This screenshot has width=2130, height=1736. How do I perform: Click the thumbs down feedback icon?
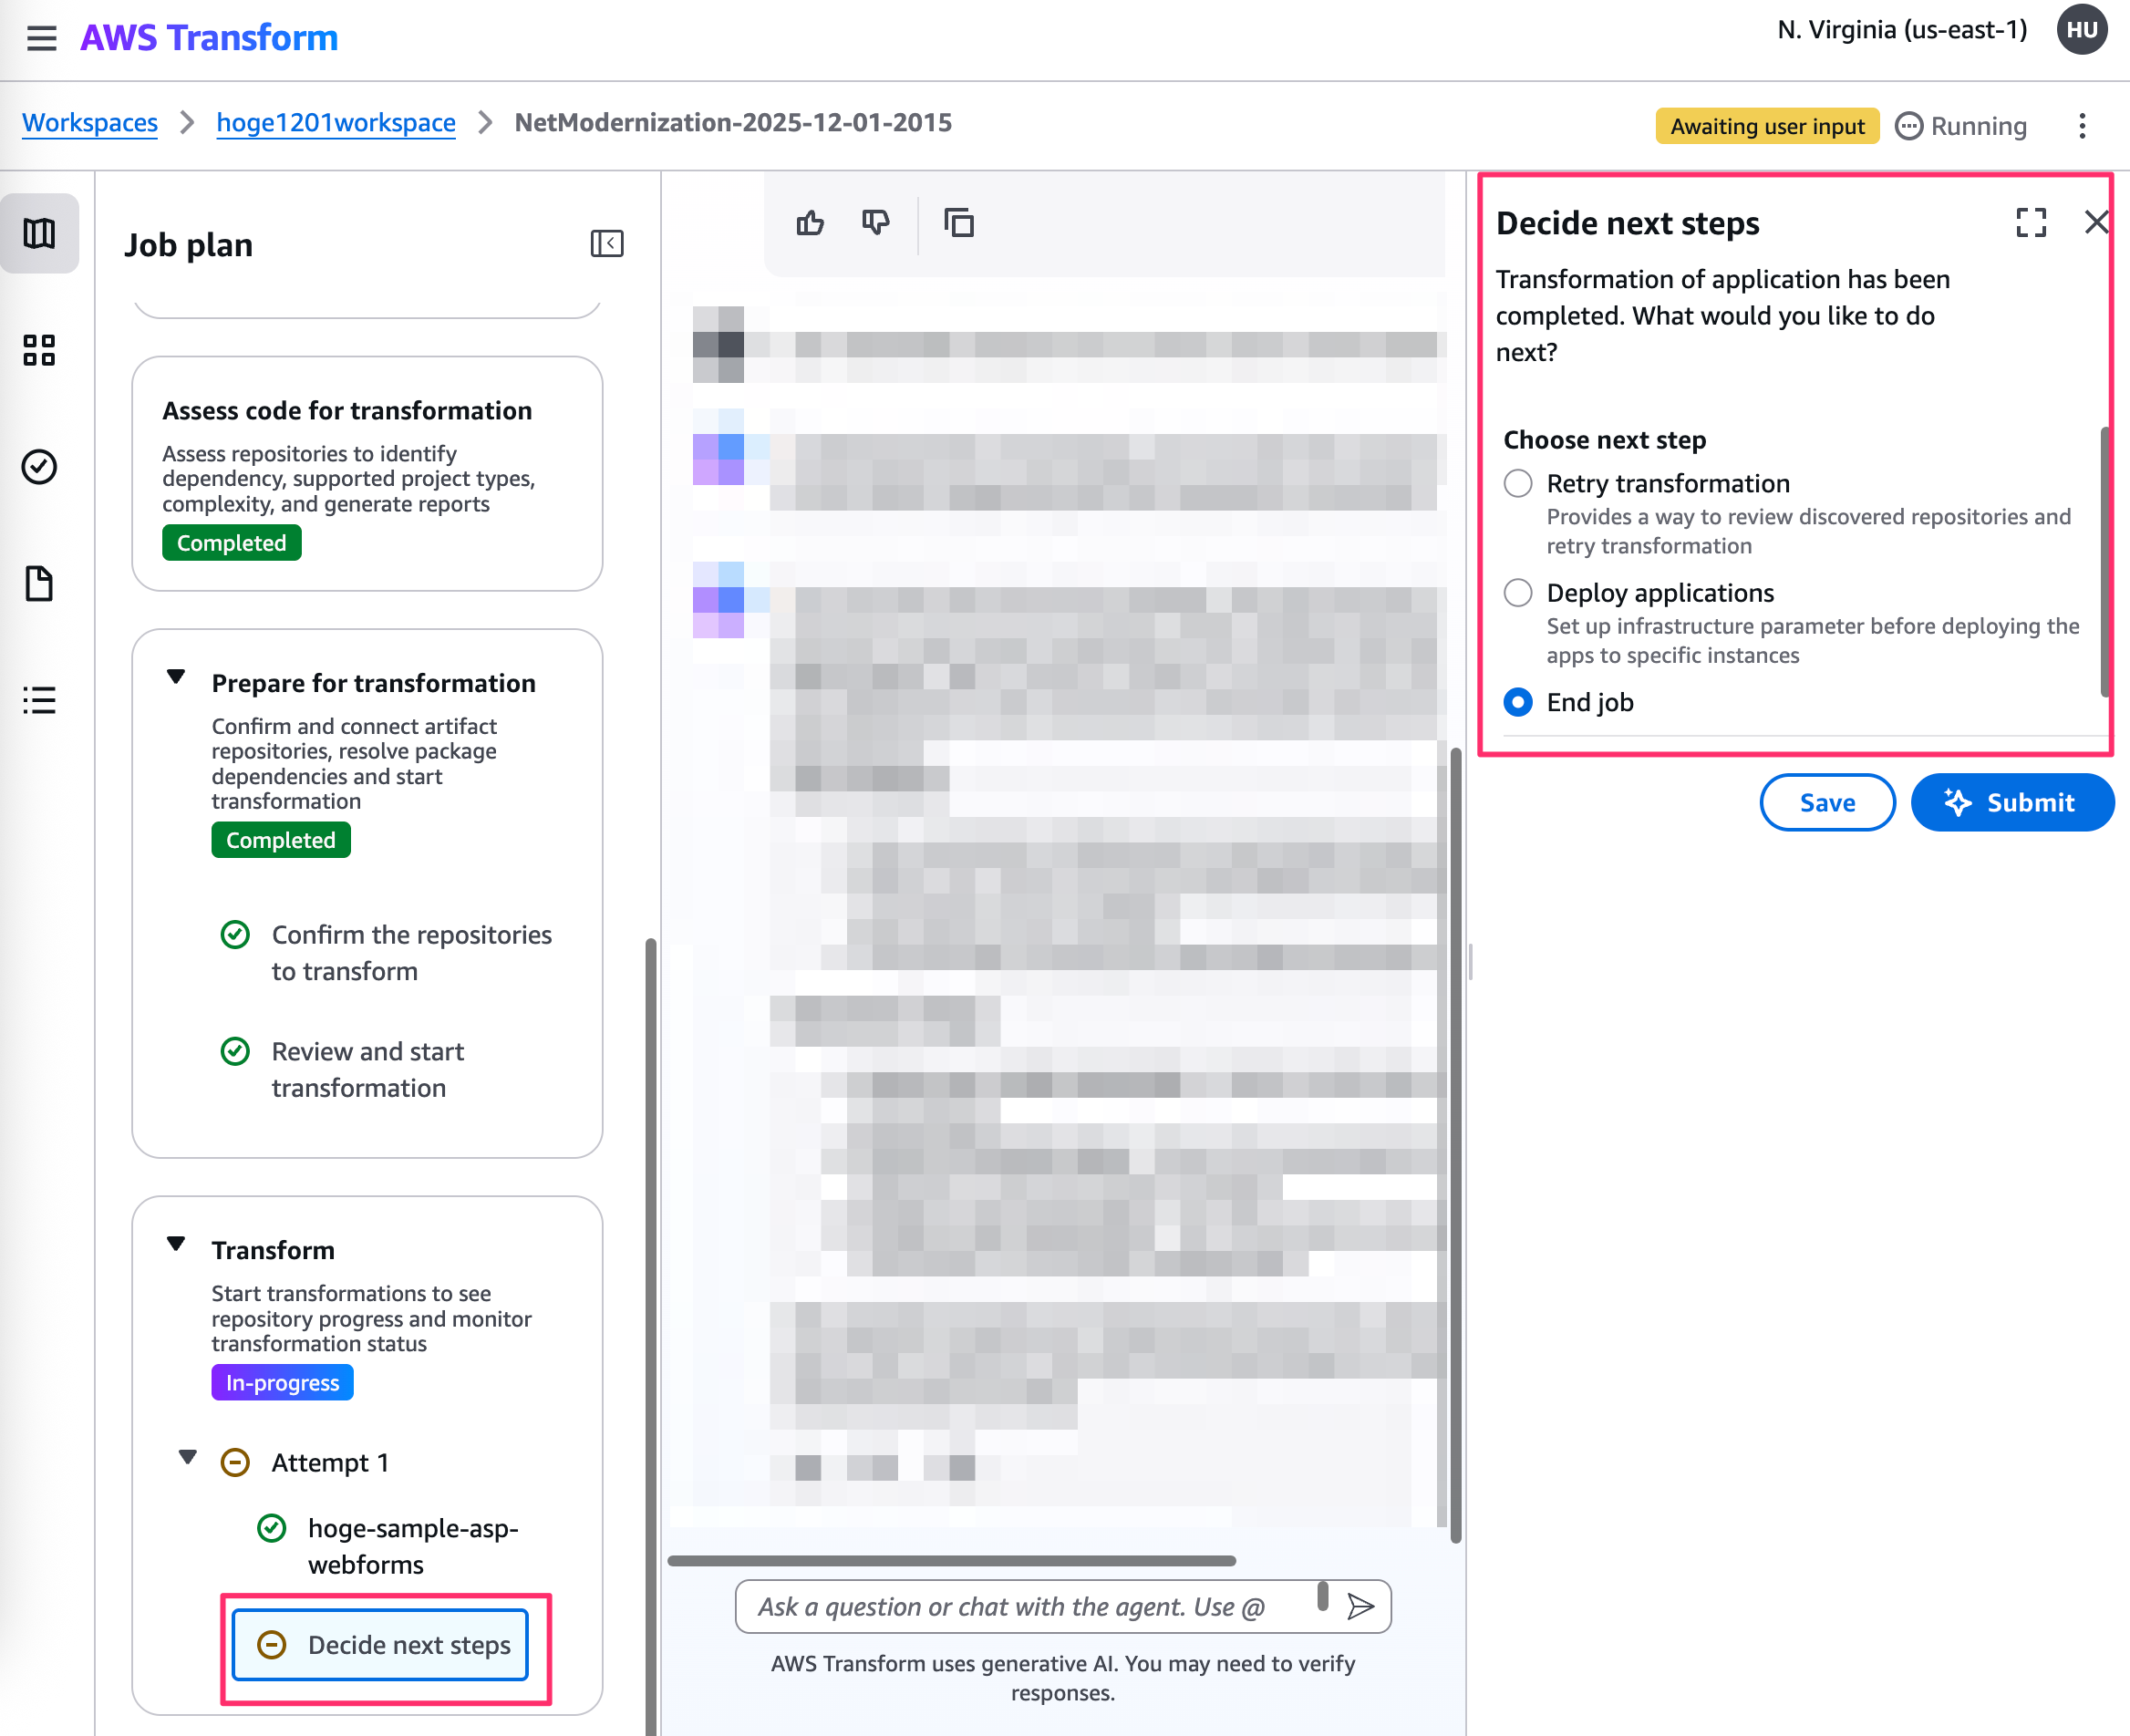click(x=875, y=223)
